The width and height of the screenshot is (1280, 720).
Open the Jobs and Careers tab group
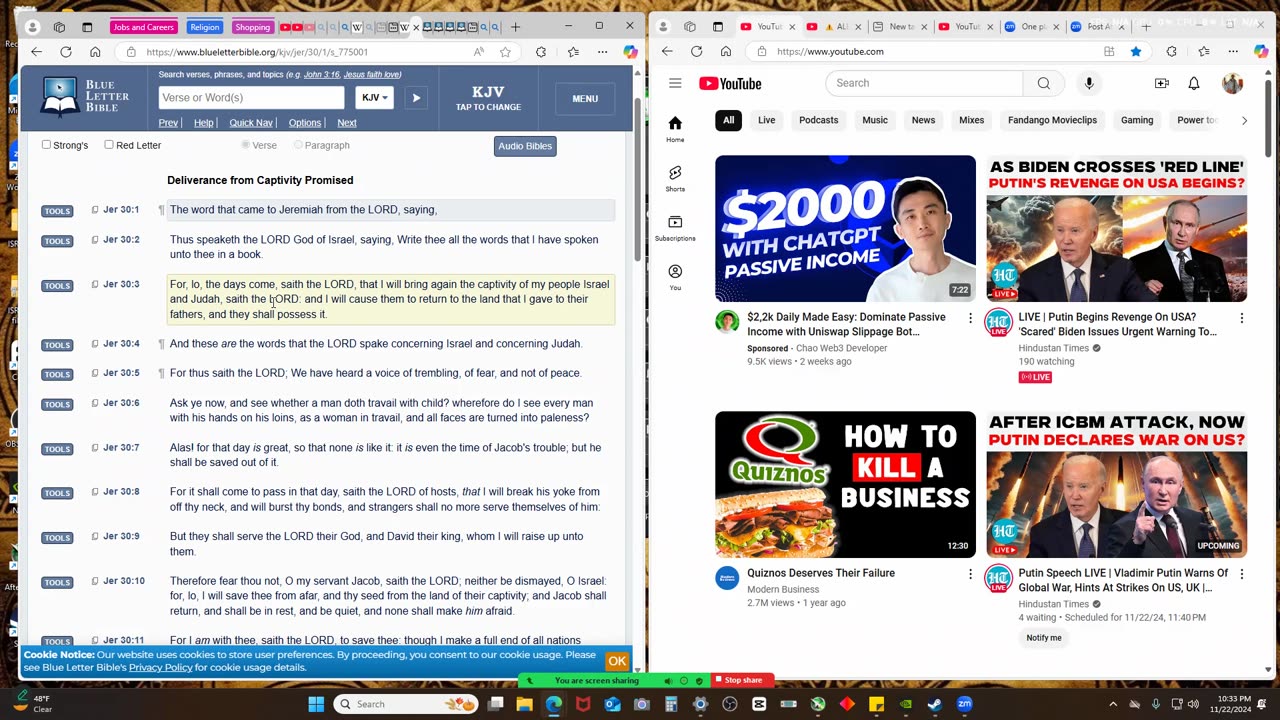144,27
